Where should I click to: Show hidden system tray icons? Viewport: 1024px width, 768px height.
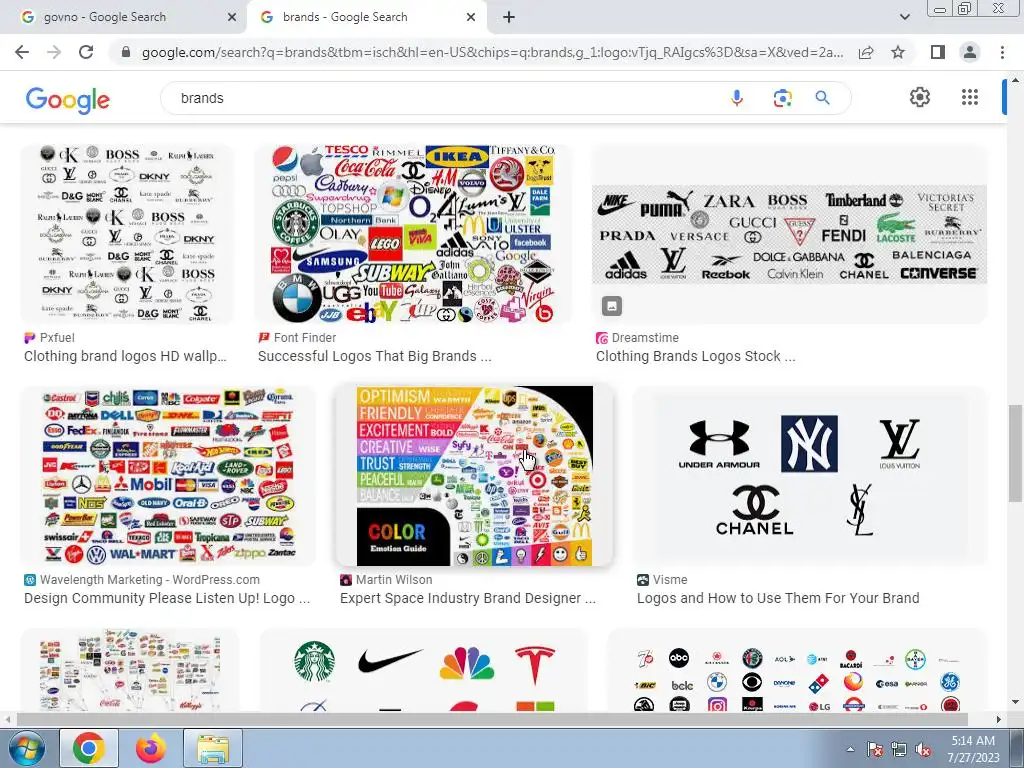[x=850, y=749]
